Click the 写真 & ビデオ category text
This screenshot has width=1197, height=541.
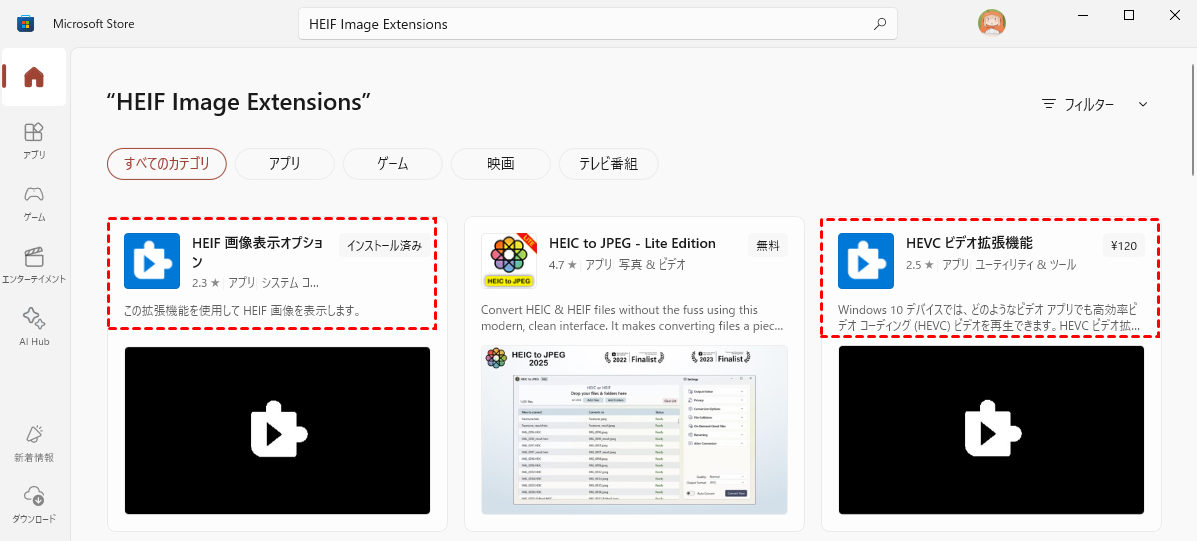pyautogui.click(x=653, y=265)
